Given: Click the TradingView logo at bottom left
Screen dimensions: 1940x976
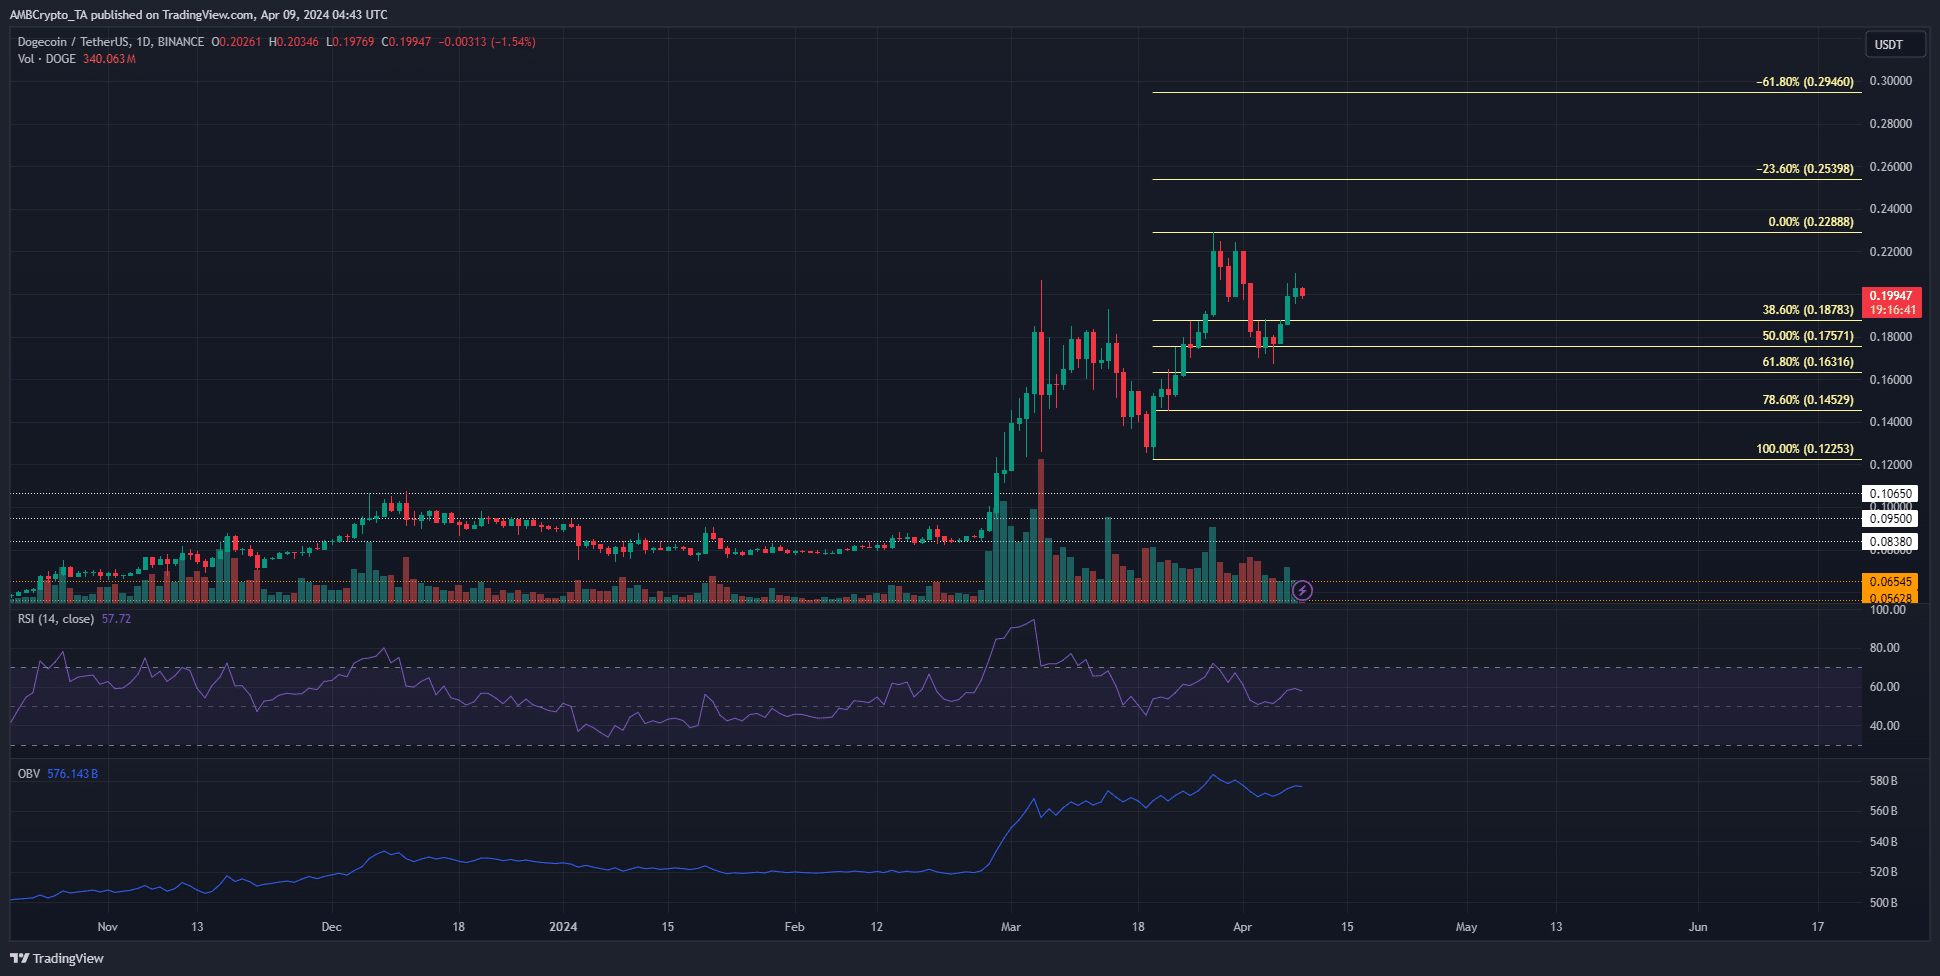Looking at the screenshot, I should coord(57,958).
